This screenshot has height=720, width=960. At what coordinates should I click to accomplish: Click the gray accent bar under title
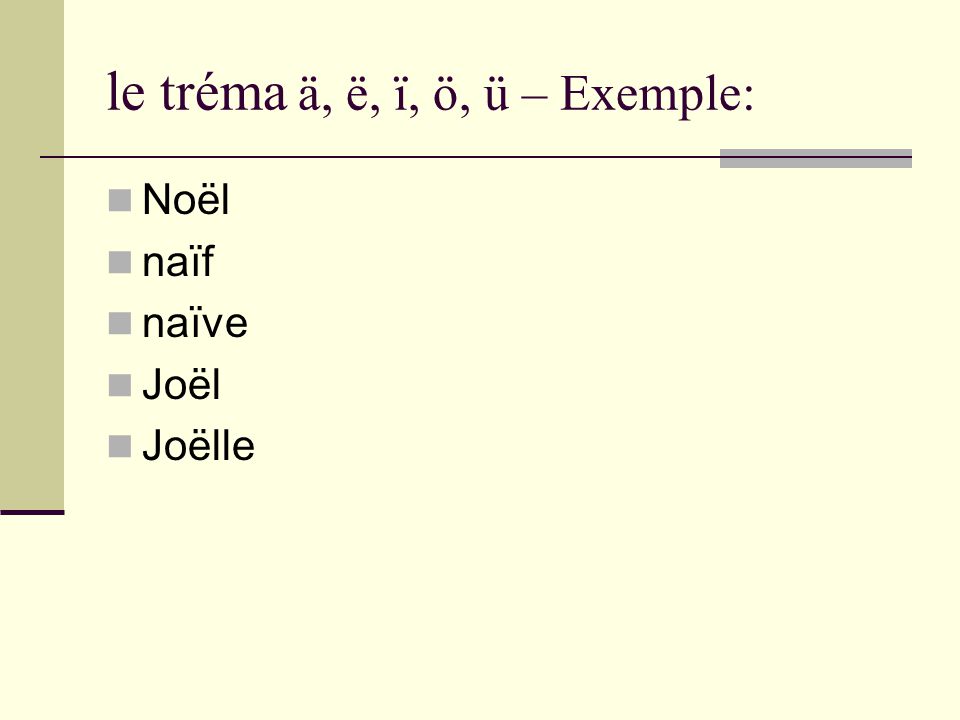click(816, 158)
